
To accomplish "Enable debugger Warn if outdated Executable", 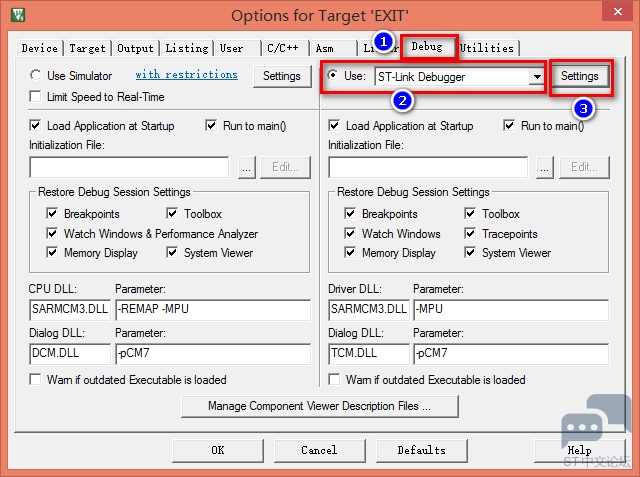I will [334, 379].
